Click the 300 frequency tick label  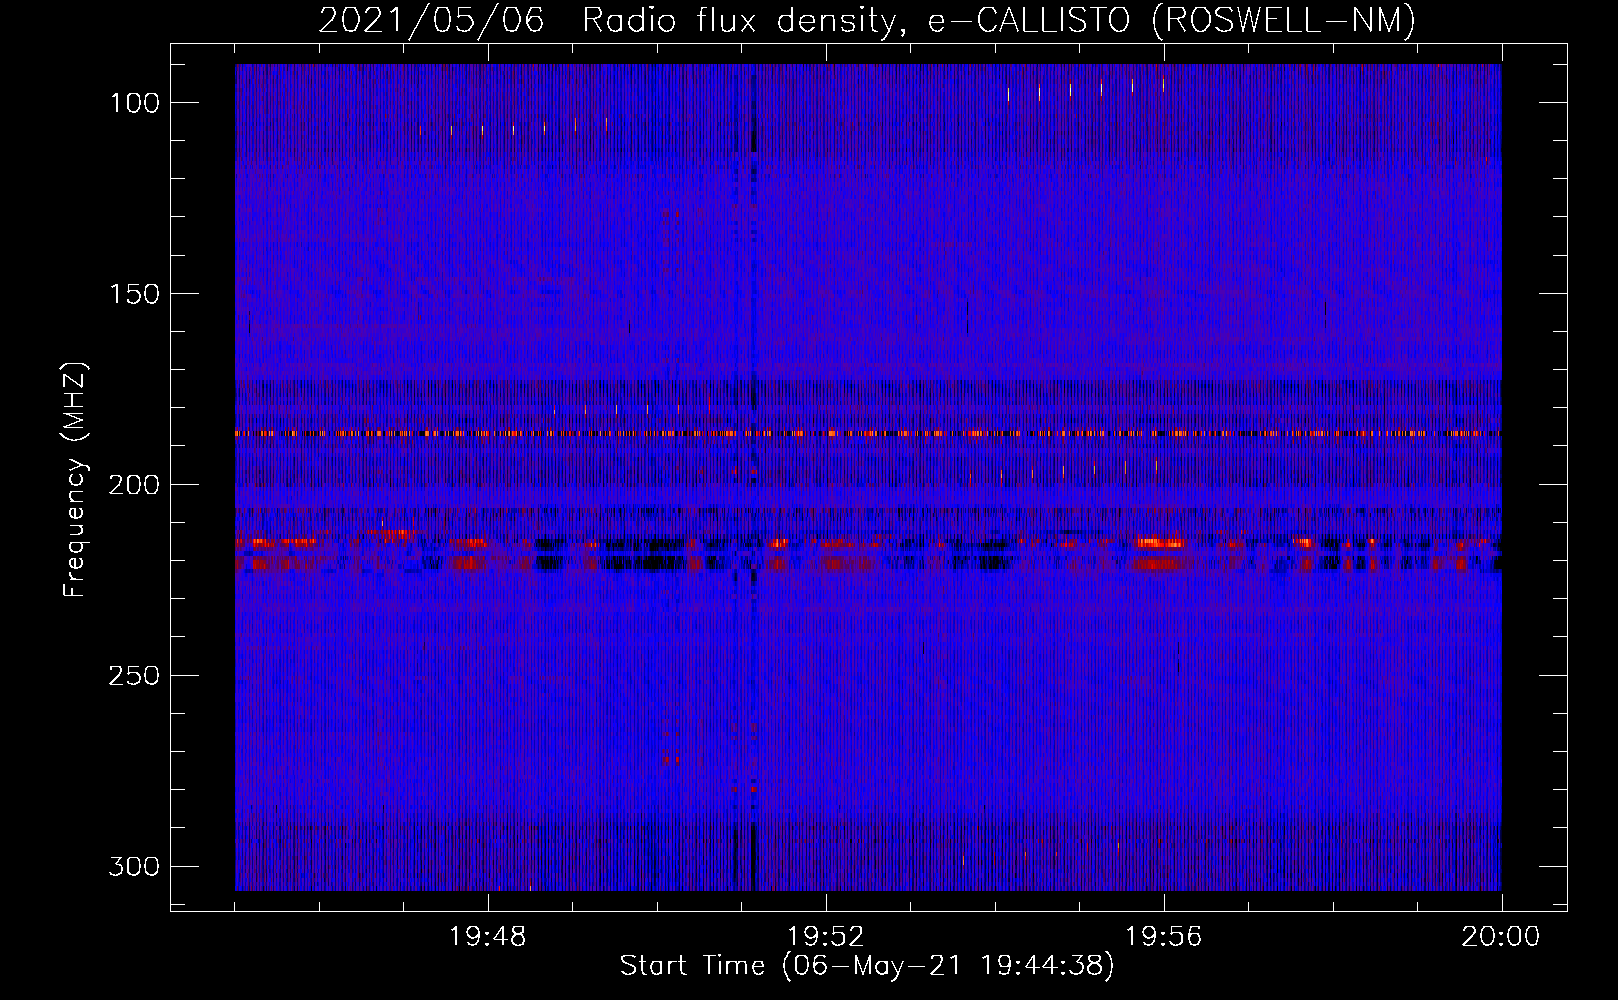[134, 866]
